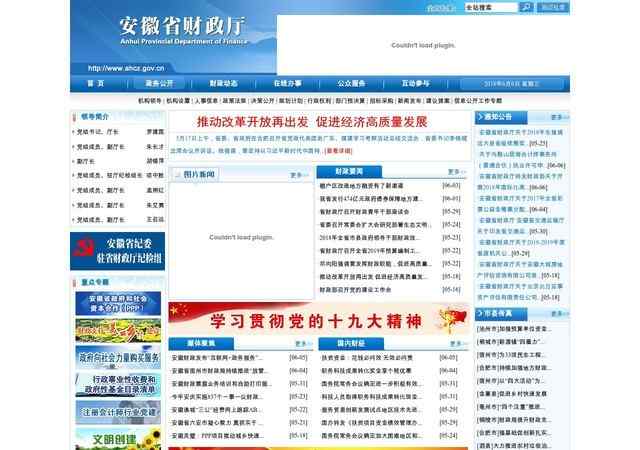Open 媒体聚焦 item about 安徽省六安市
Viewport: 640px width, 450px height.
[x=218, y=423]
